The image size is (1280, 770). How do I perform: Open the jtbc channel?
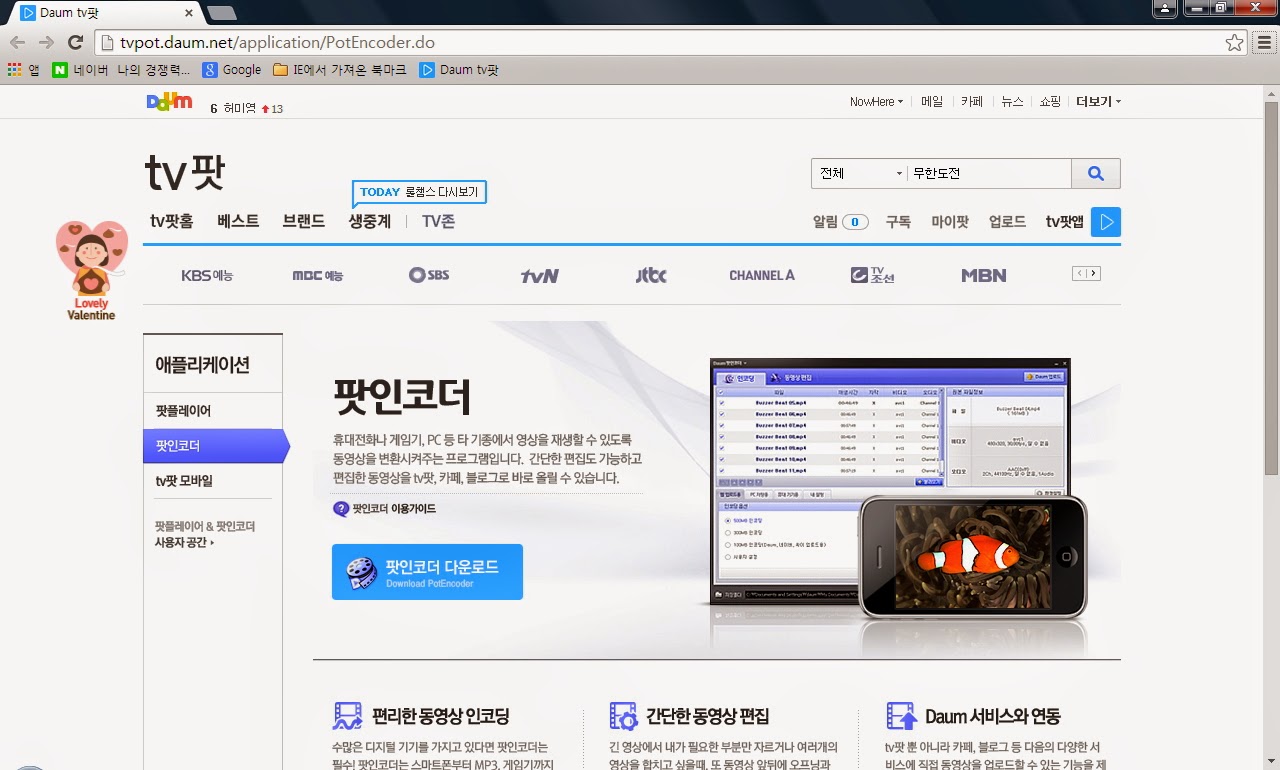point(651,275)
